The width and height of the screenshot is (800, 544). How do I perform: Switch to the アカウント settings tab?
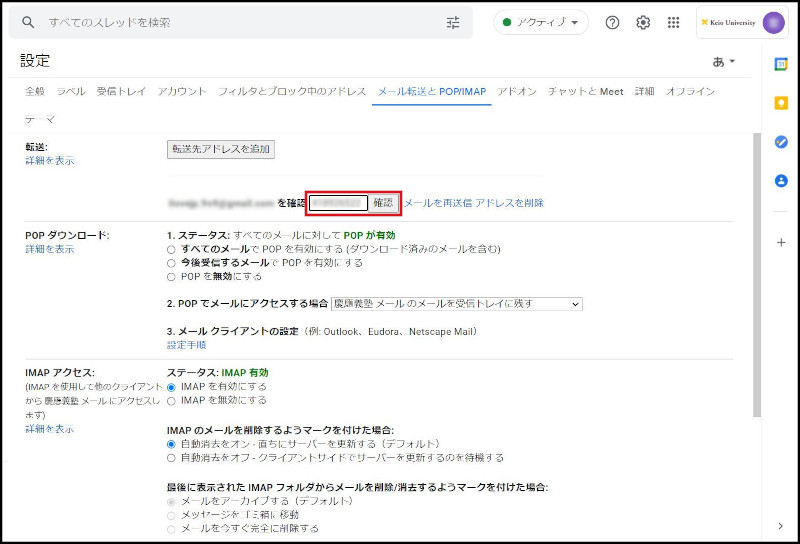click(182, 91)
